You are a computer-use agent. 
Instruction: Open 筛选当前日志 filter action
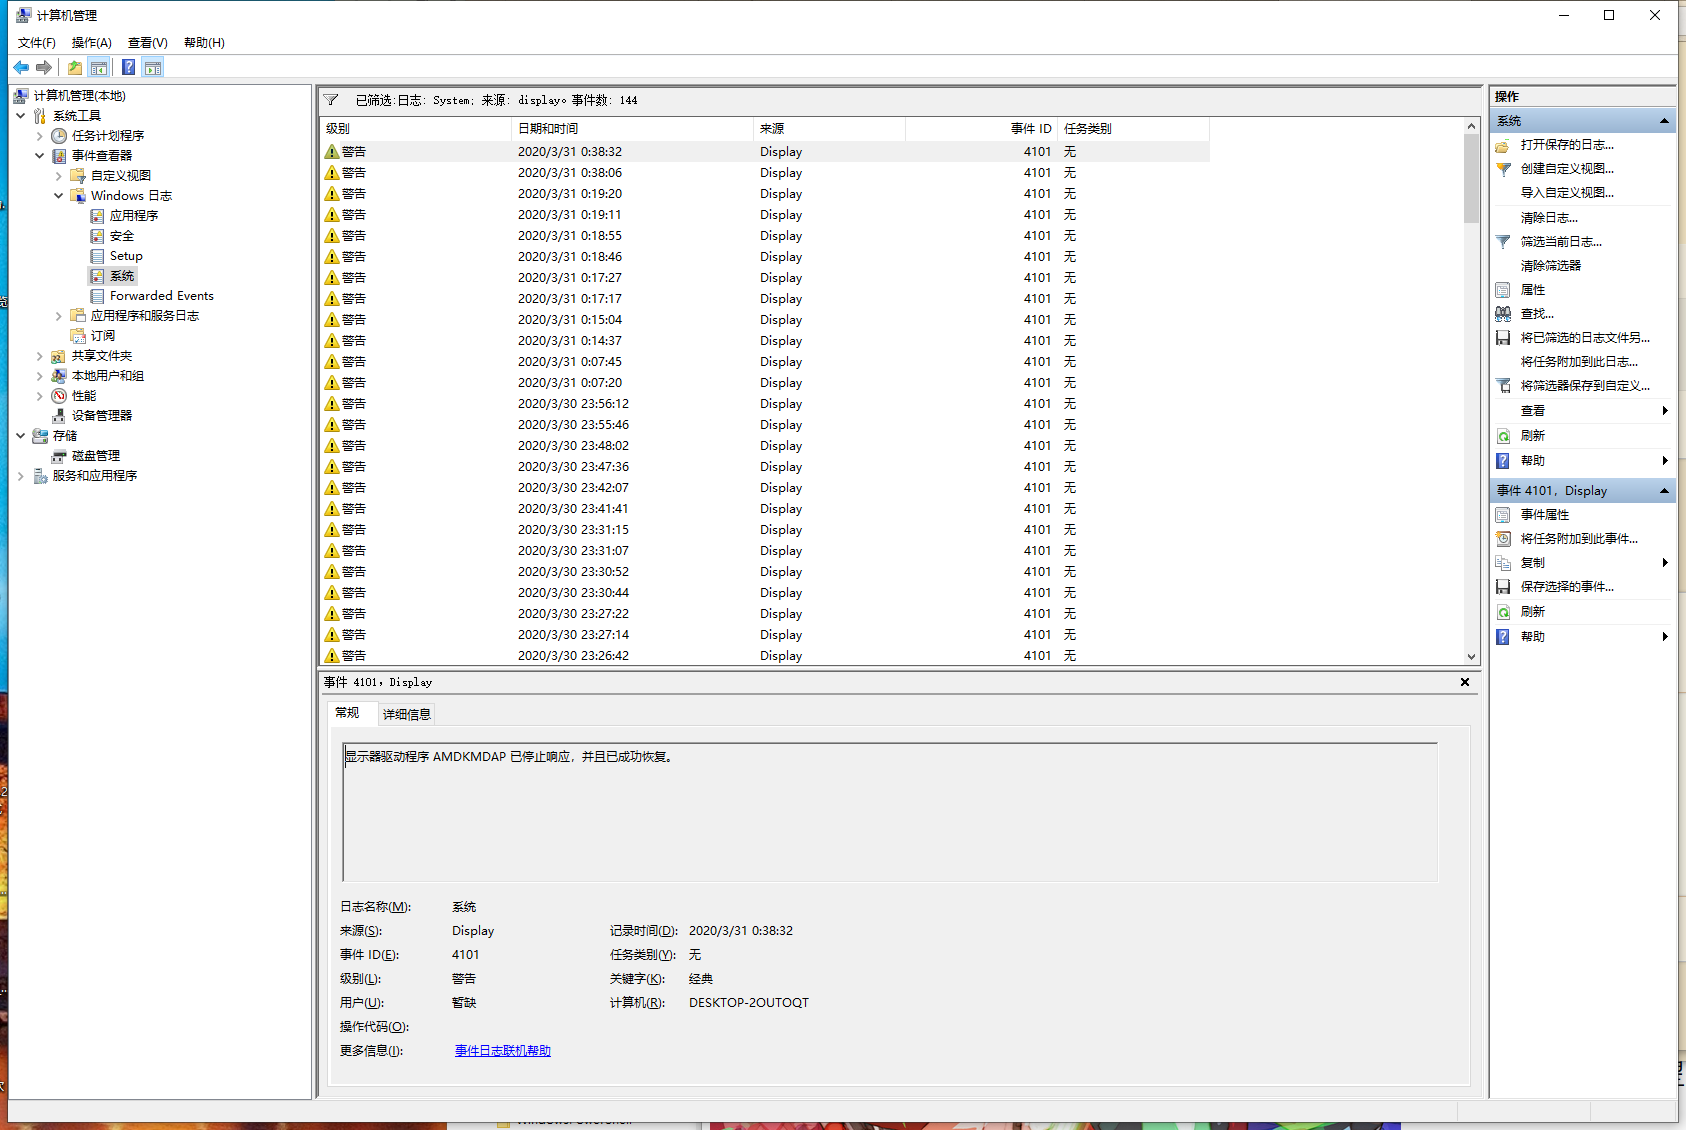[x=1560, y=241]
